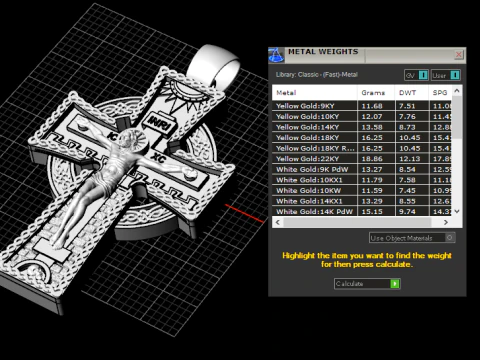Viewport: 480px width, 360px height.
Task: Sort by the DWT column header
Action: coord(412,93)
